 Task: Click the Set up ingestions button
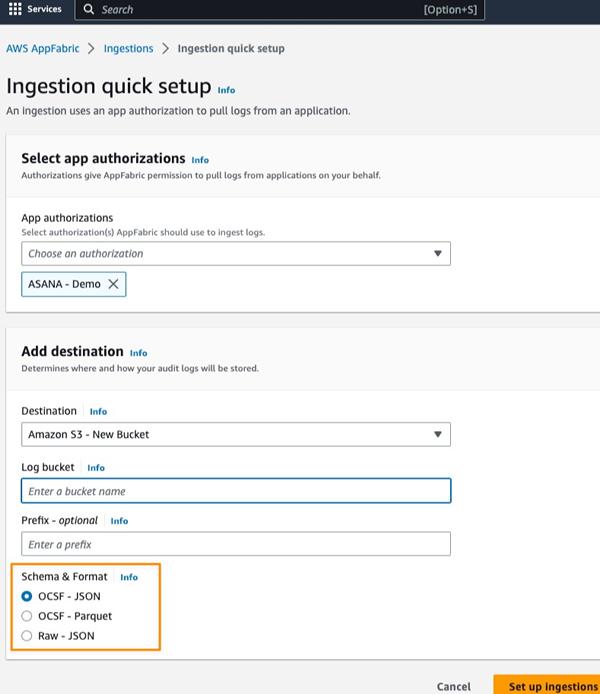tap(549, 686)
